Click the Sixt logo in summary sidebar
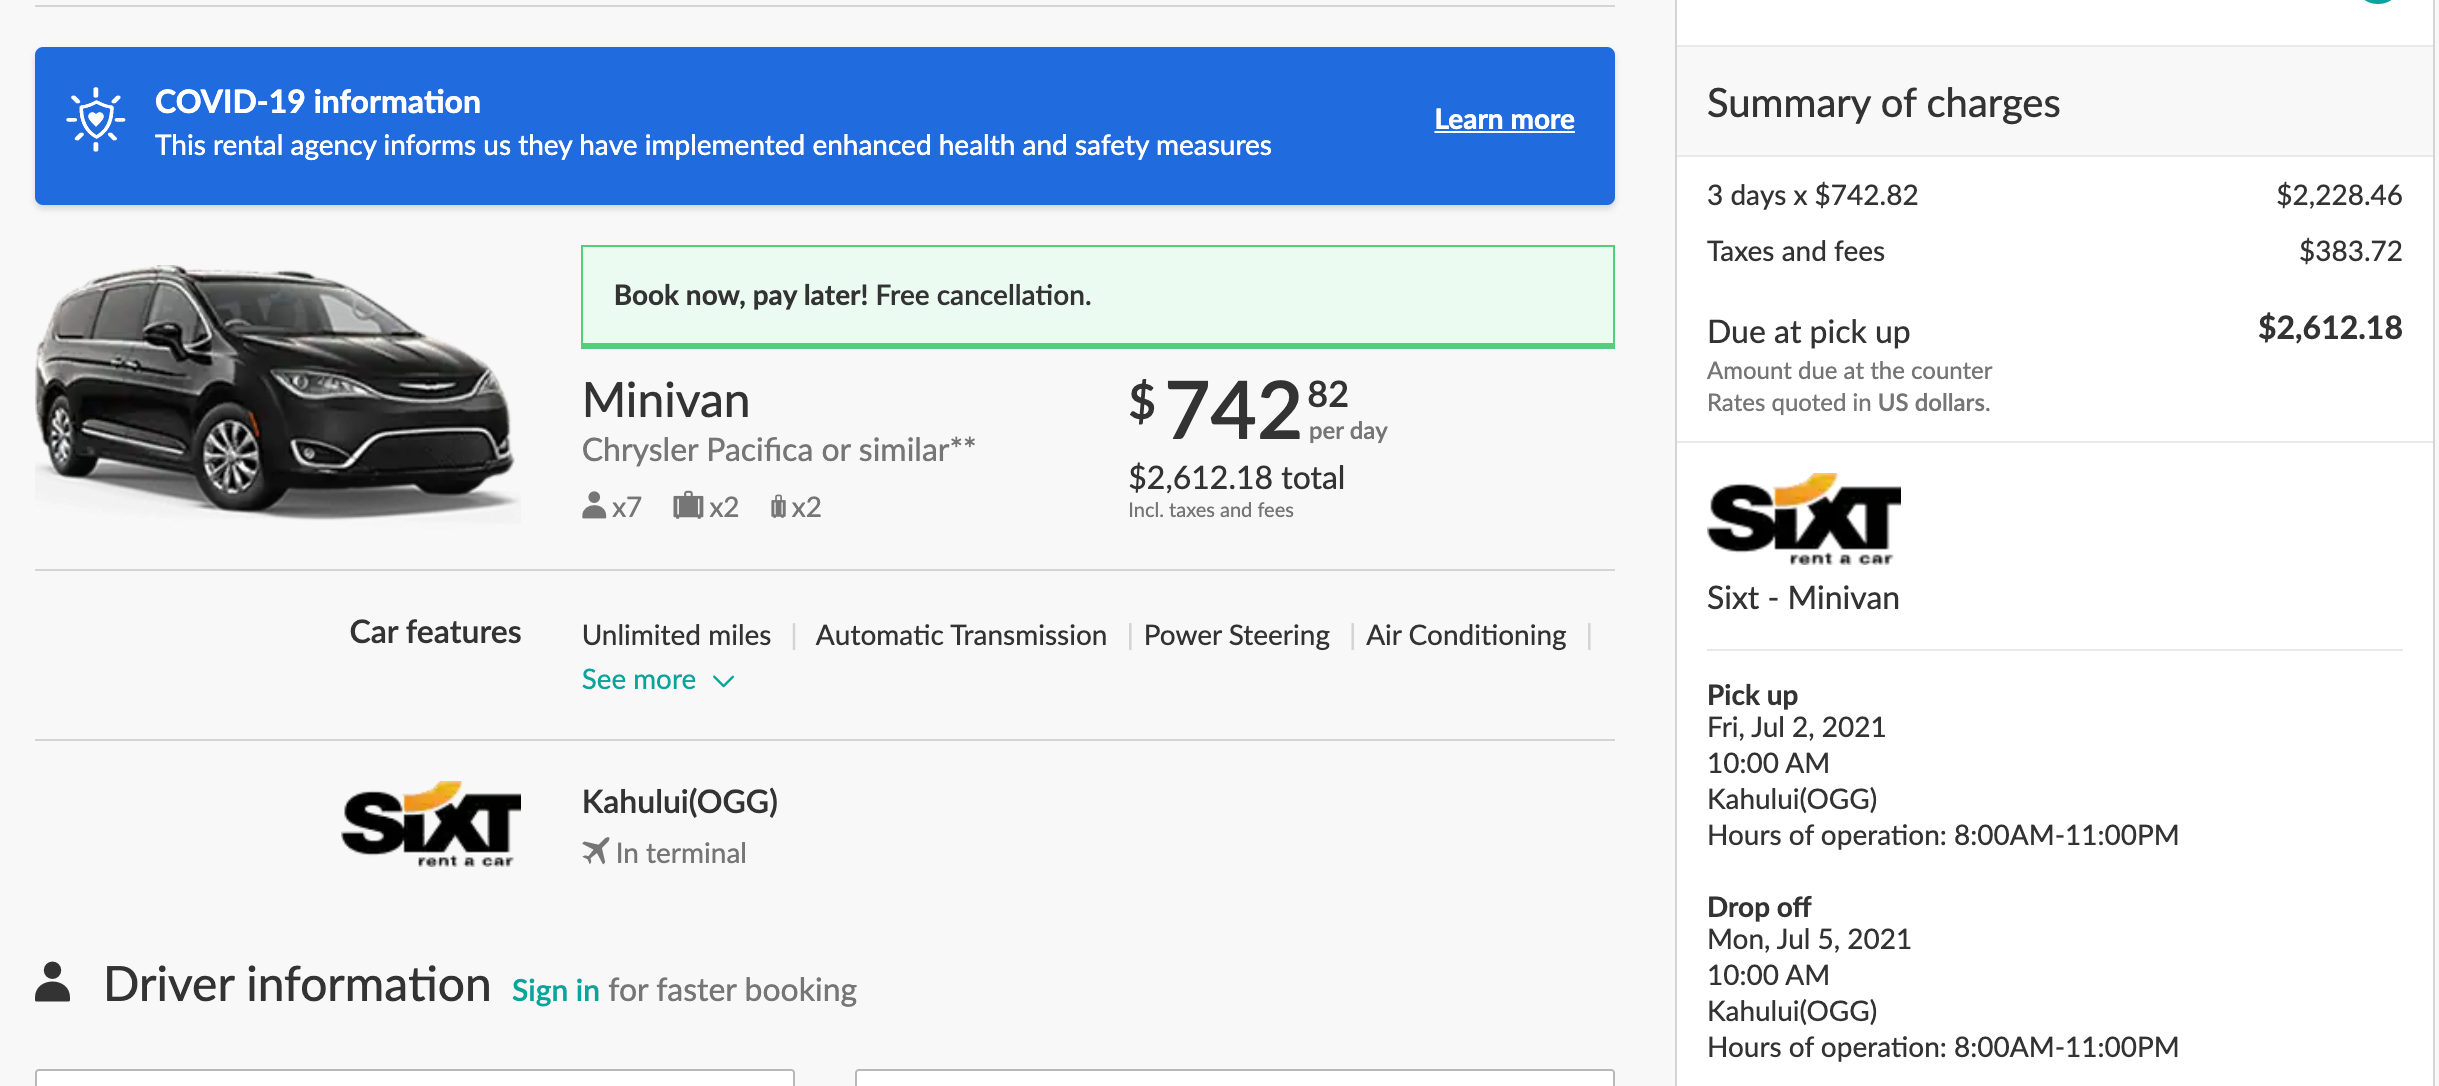This screenshot has height=1086, width=2439. [x=1804, y=519]
